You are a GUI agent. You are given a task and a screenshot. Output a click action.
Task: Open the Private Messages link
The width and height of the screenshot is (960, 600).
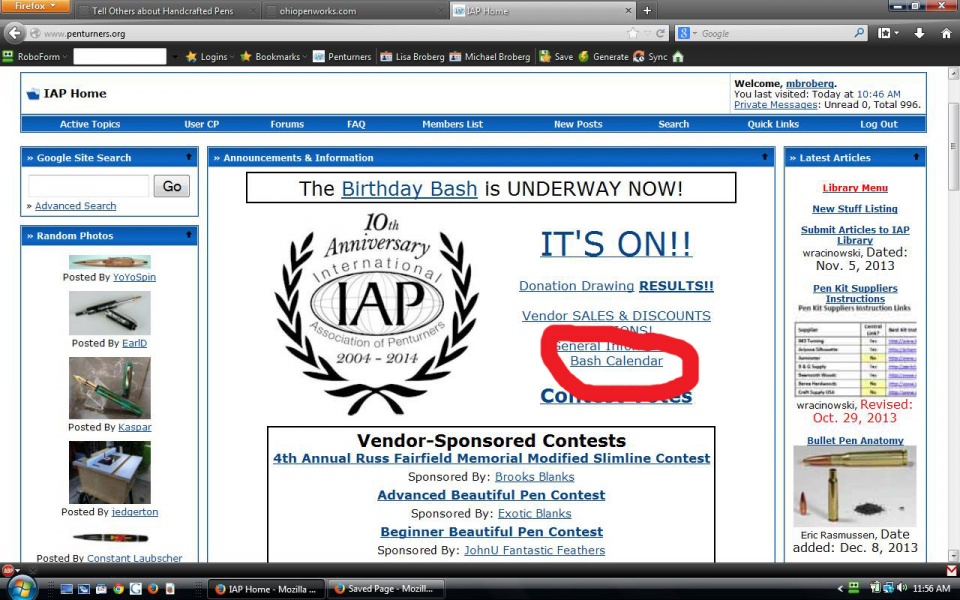(x=776, y=105)
